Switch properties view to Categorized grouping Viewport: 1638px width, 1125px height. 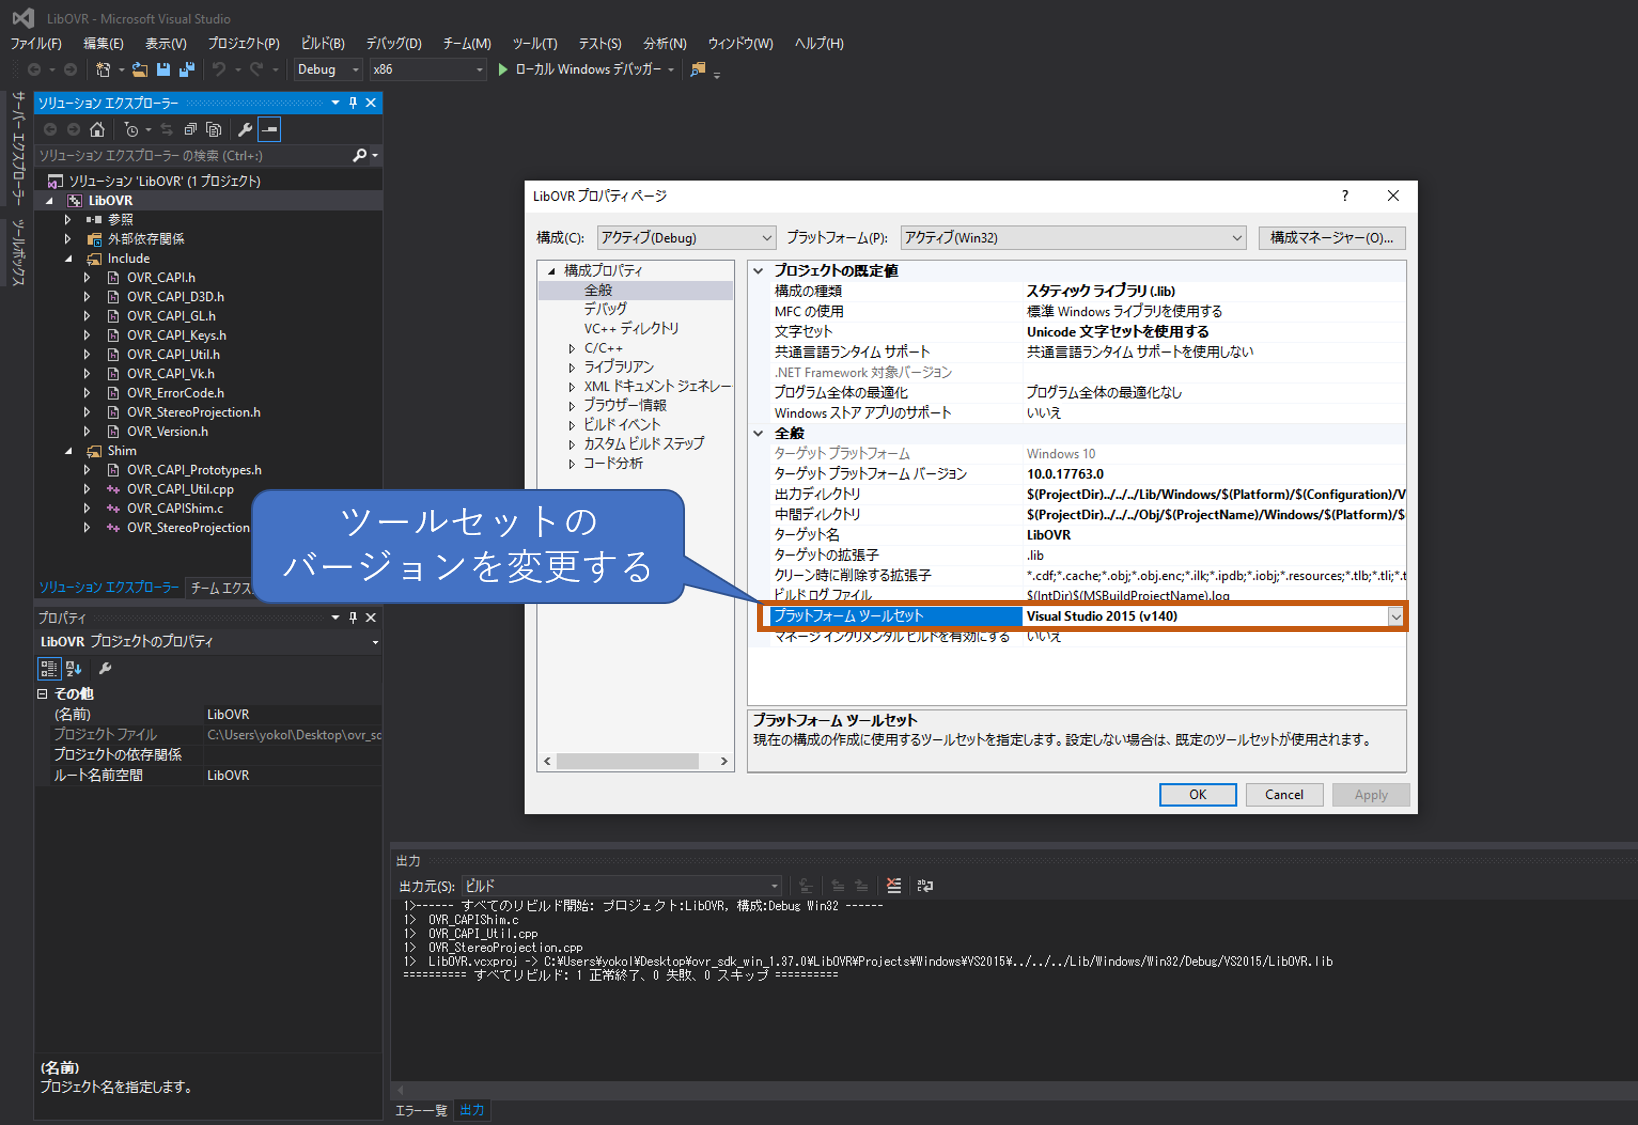48,668
